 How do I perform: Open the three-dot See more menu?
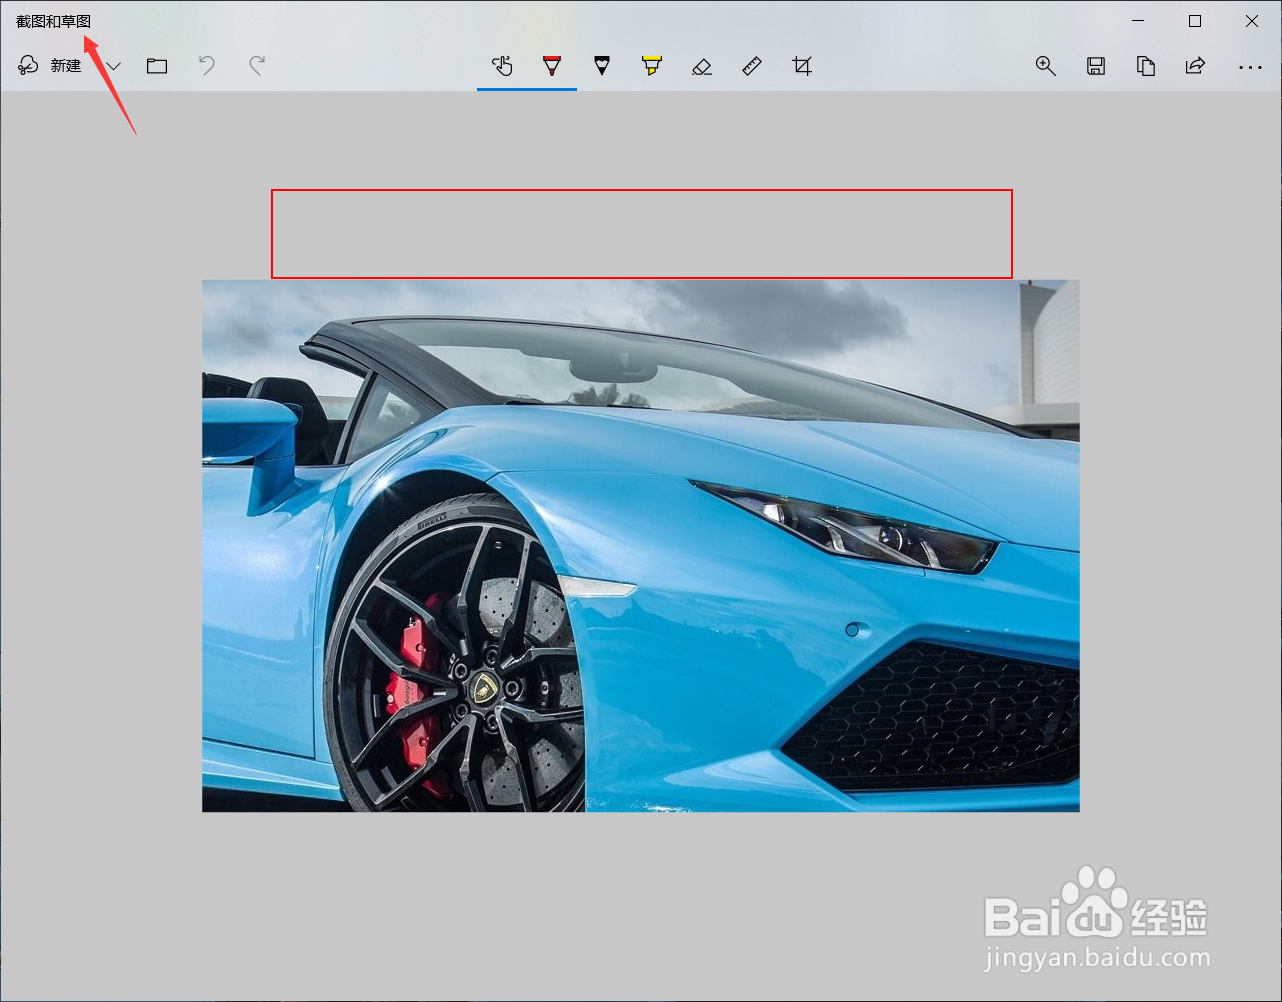[1250, 67]
